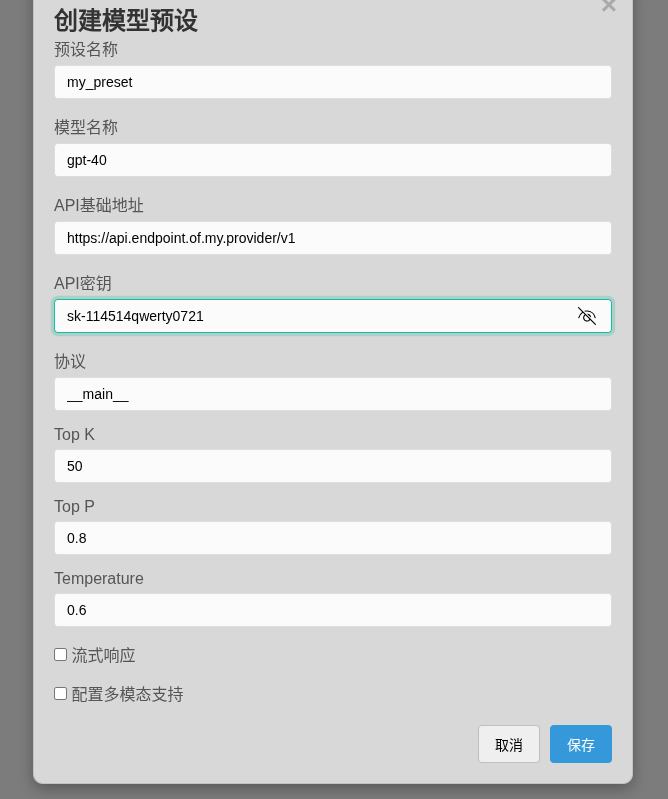Select the Top P value field
The image size is (668, 799).
coord(332,538)
